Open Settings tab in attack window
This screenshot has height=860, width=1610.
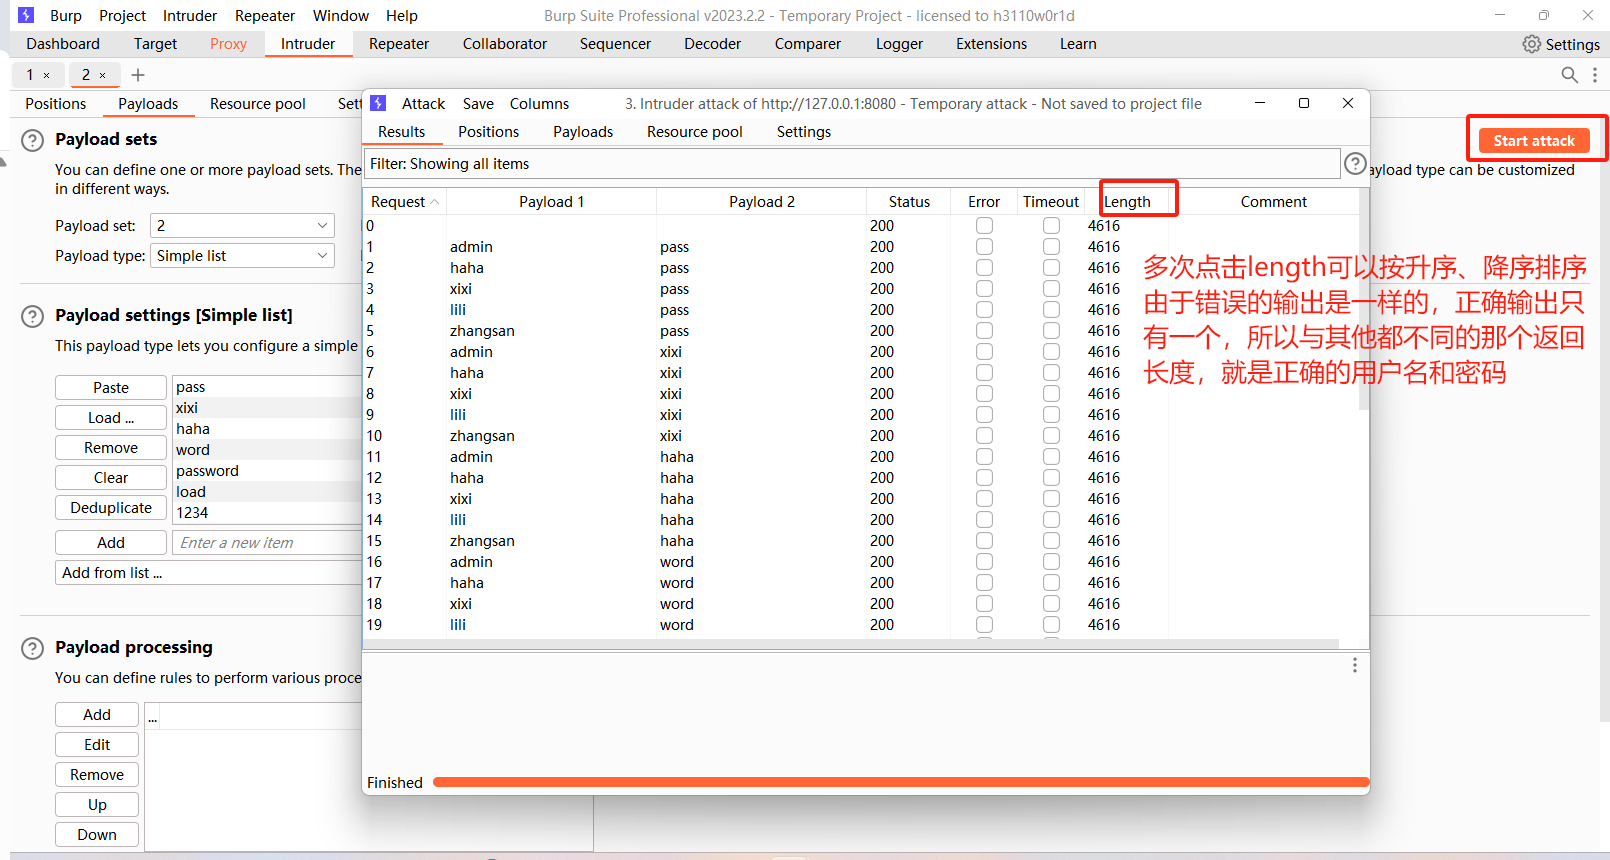click(x=804, y=132)
